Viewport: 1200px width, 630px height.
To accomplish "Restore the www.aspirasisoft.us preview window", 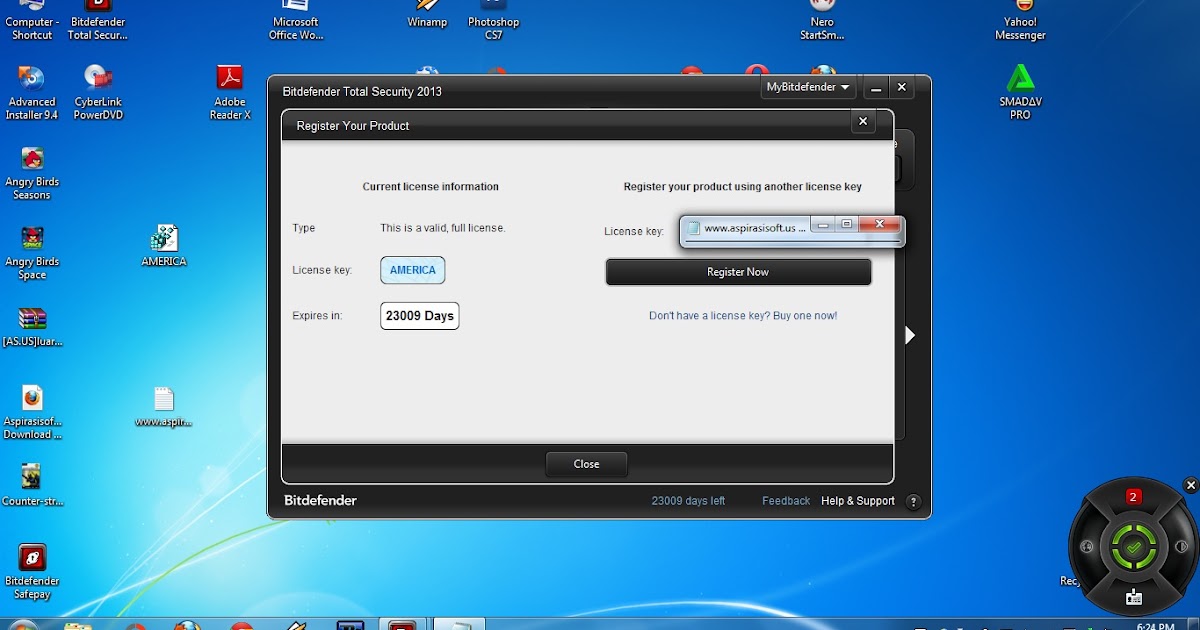I will (x=846, y=224).
